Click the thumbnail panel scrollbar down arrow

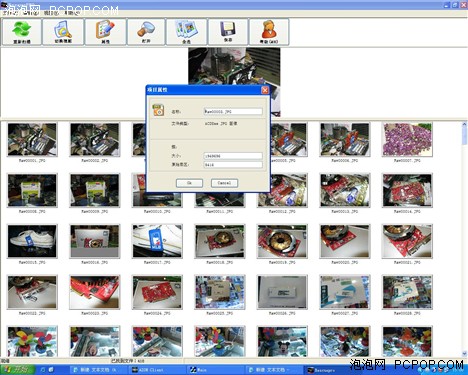click(464, 354)
